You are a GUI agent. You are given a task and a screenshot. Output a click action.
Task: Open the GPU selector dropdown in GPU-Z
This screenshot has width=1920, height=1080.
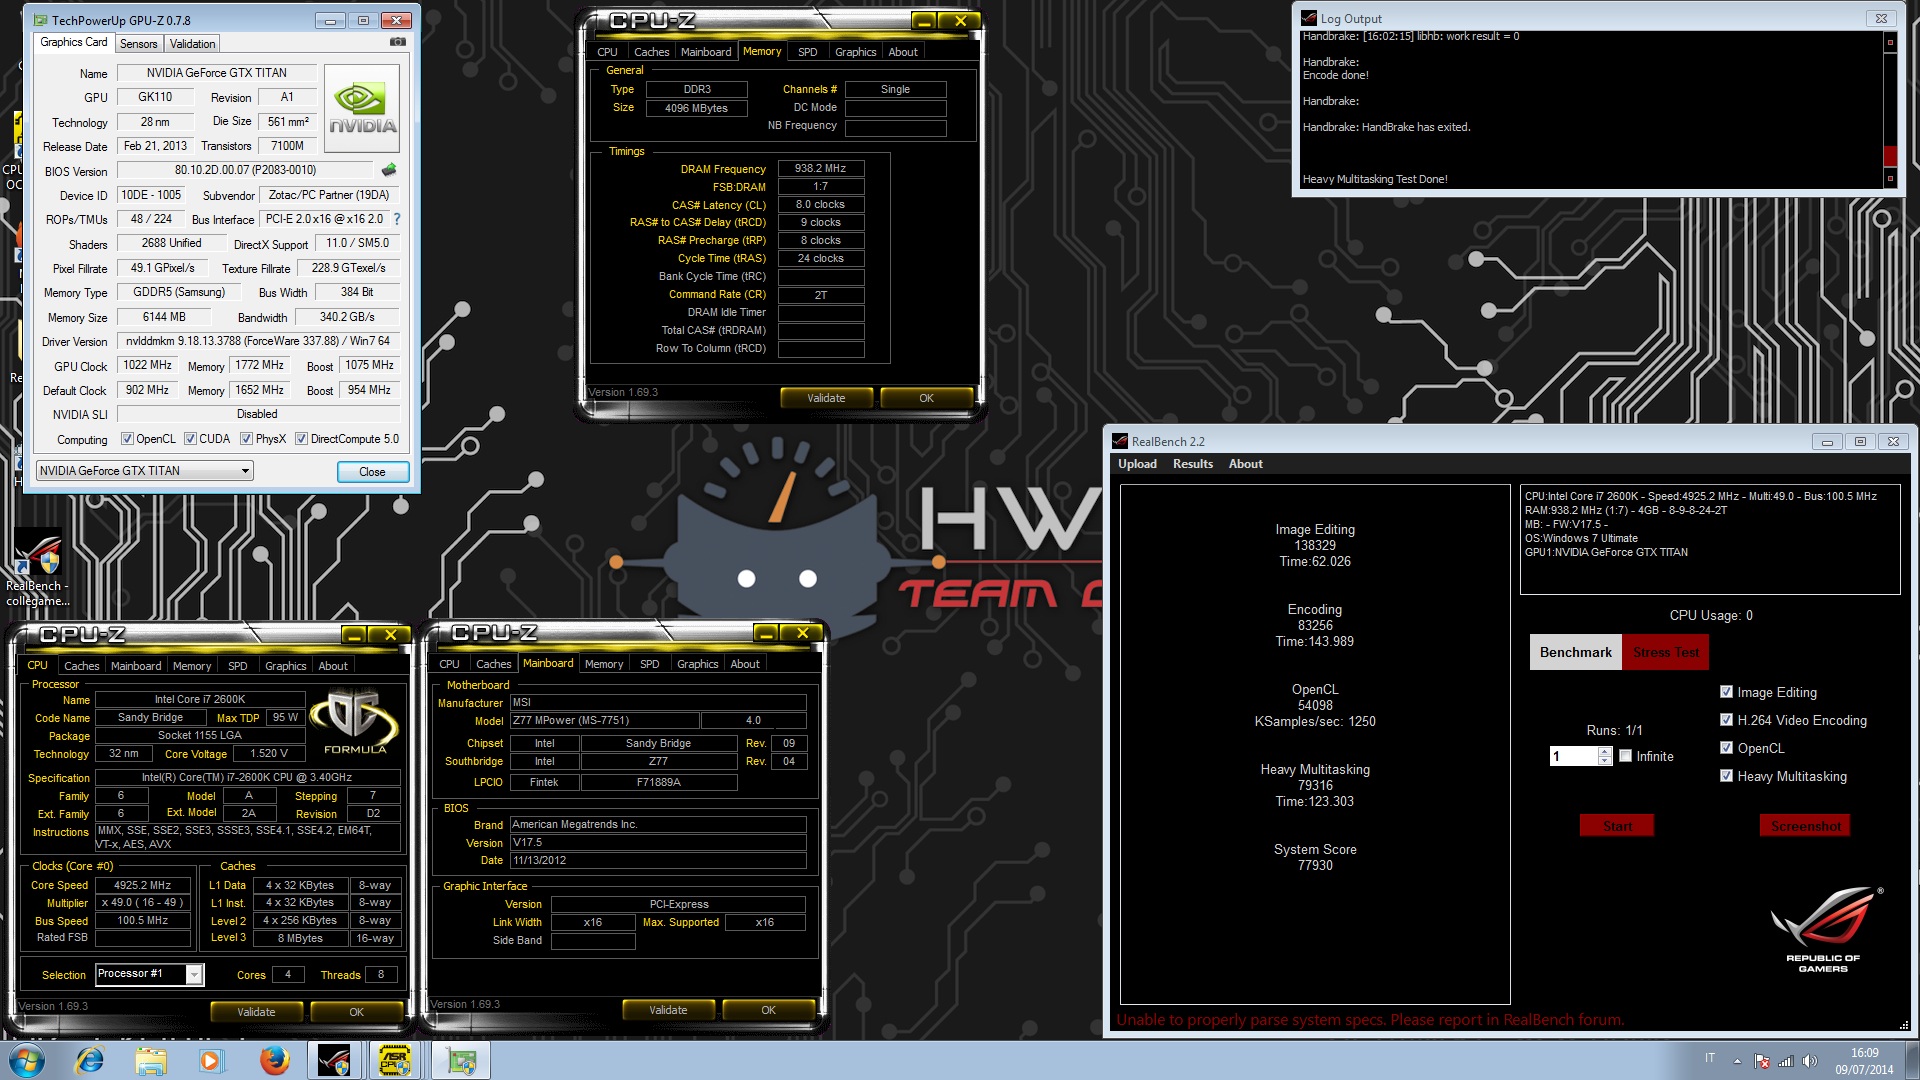144,471
